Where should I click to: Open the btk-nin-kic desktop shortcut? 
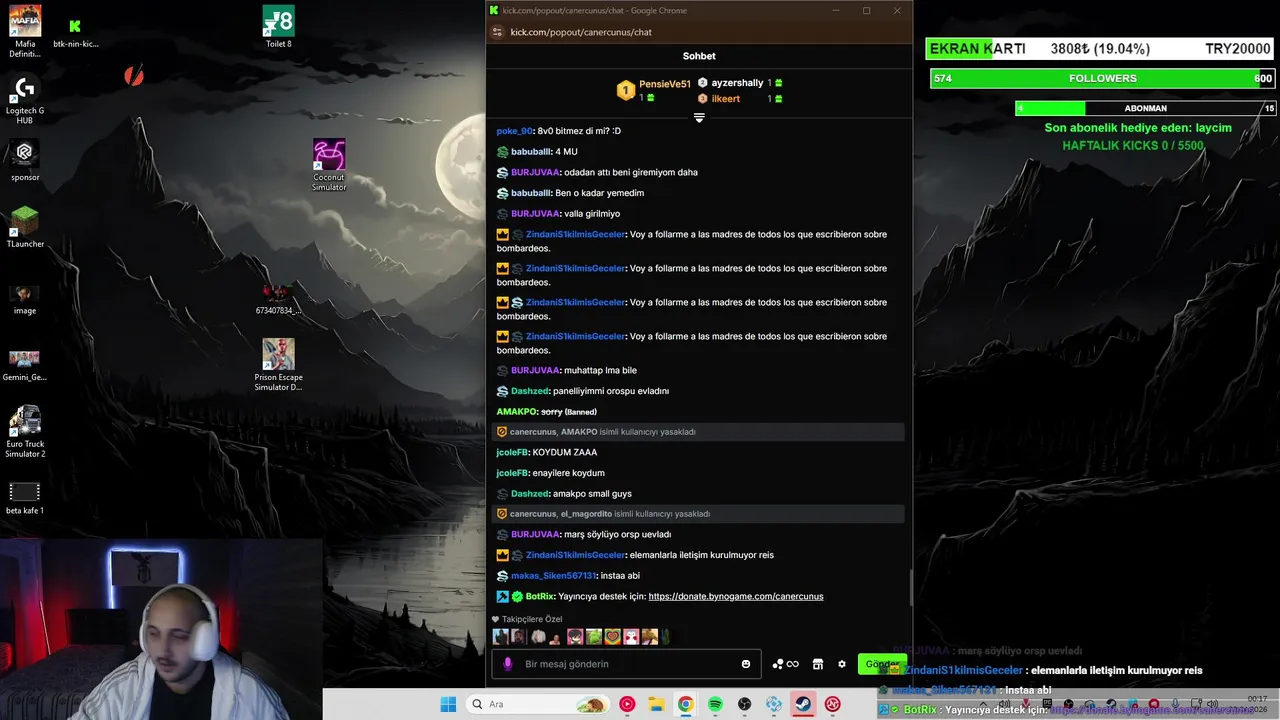click(75, 32)
